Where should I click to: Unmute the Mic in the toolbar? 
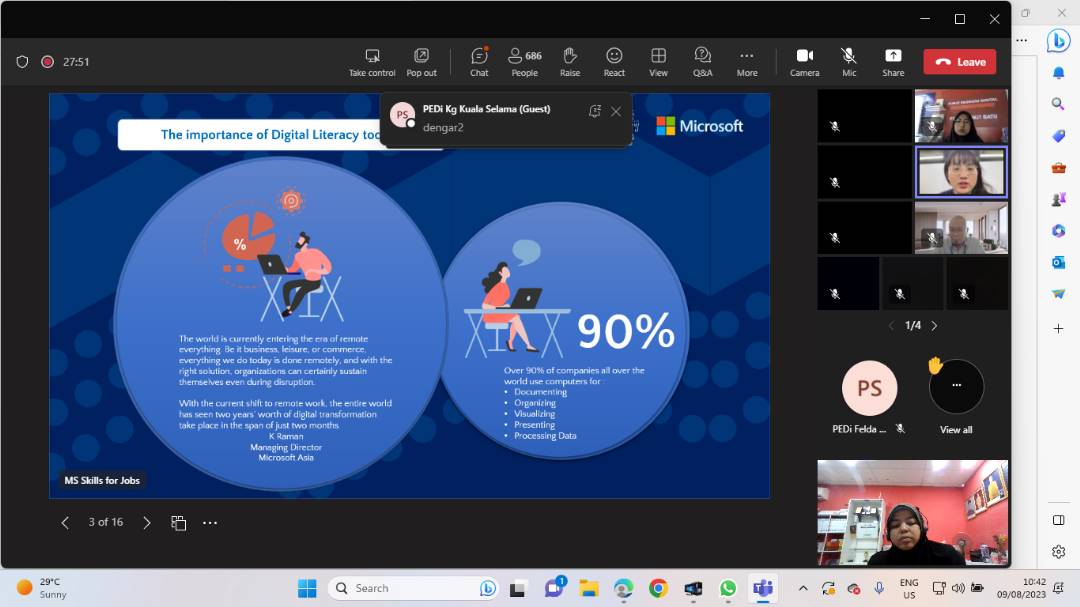849,62
